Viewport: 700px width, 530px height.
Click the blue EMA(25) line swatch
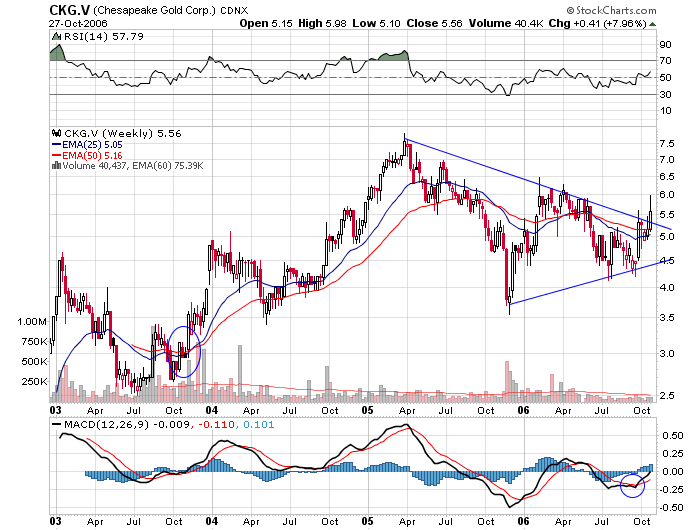[57, 144]
